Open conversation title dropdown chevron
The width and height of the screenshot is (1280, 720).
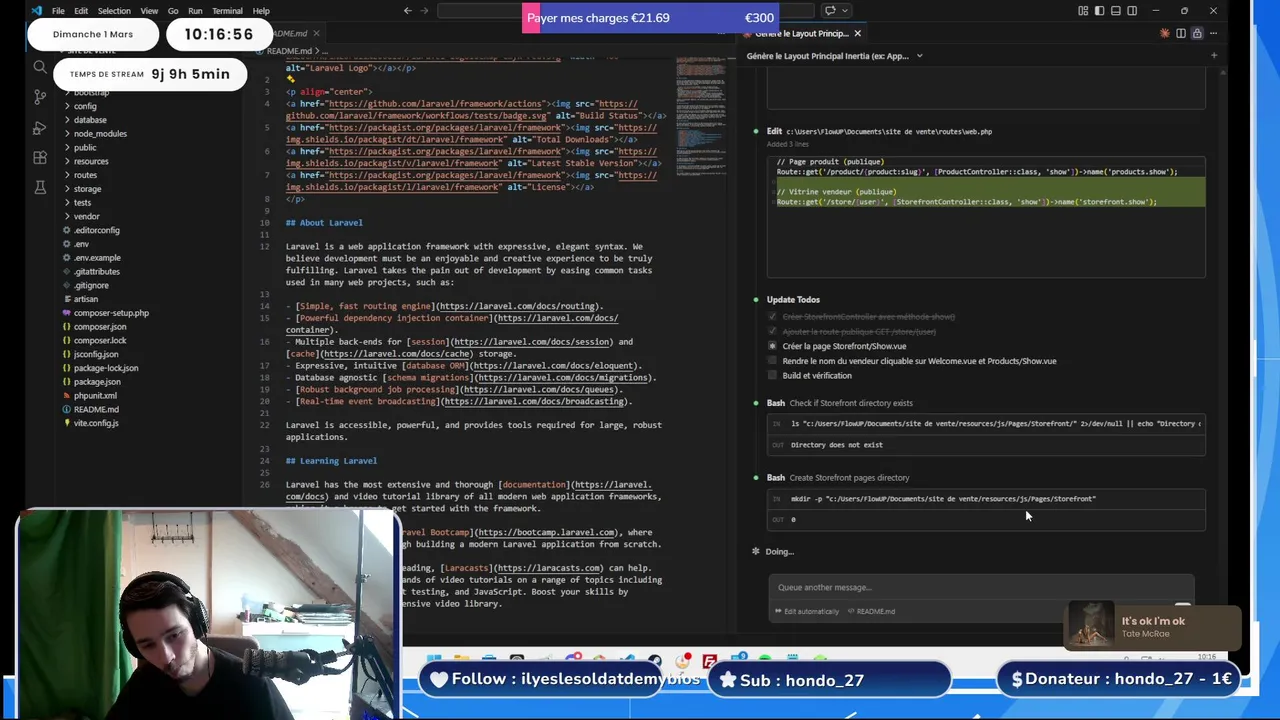[919, 56]
